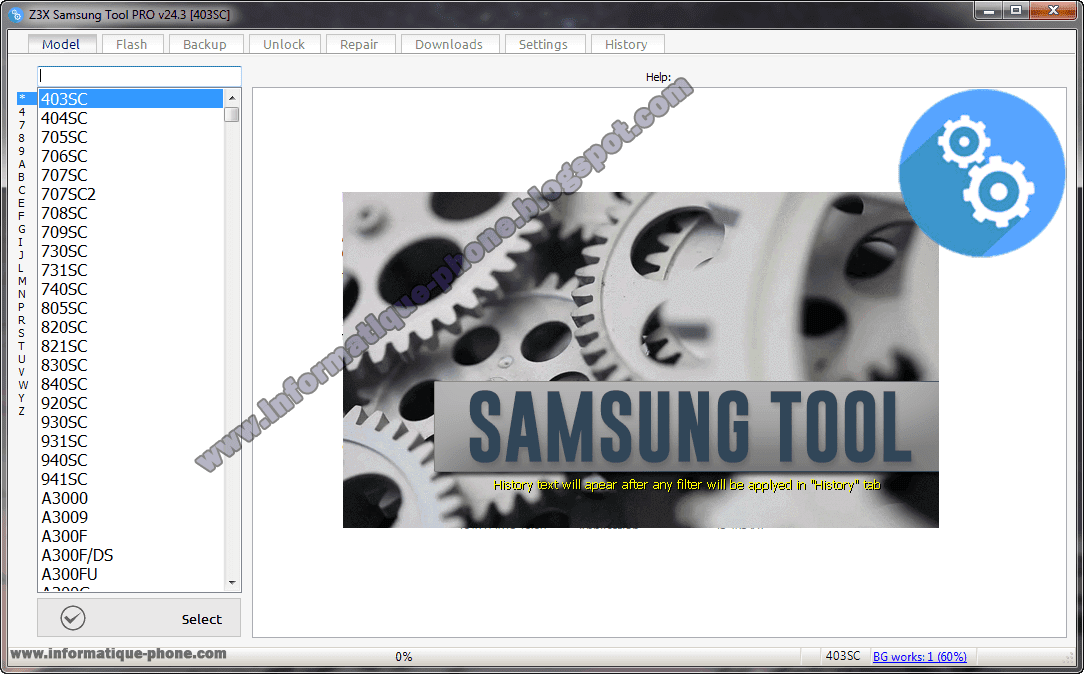Switch to the Model tab
1084x674 pixels.
(60, 44)
